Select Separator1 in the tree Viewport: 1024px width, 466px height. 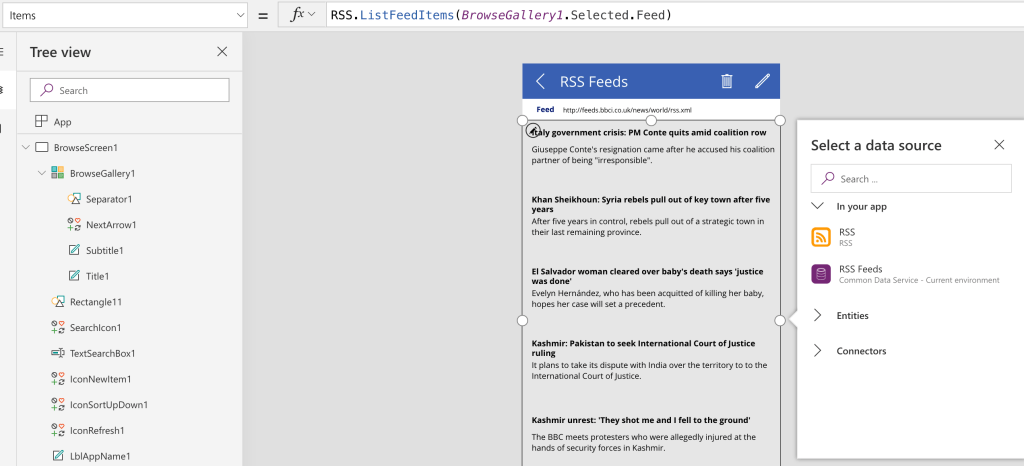pyautogui.click(x=109, y=199)
